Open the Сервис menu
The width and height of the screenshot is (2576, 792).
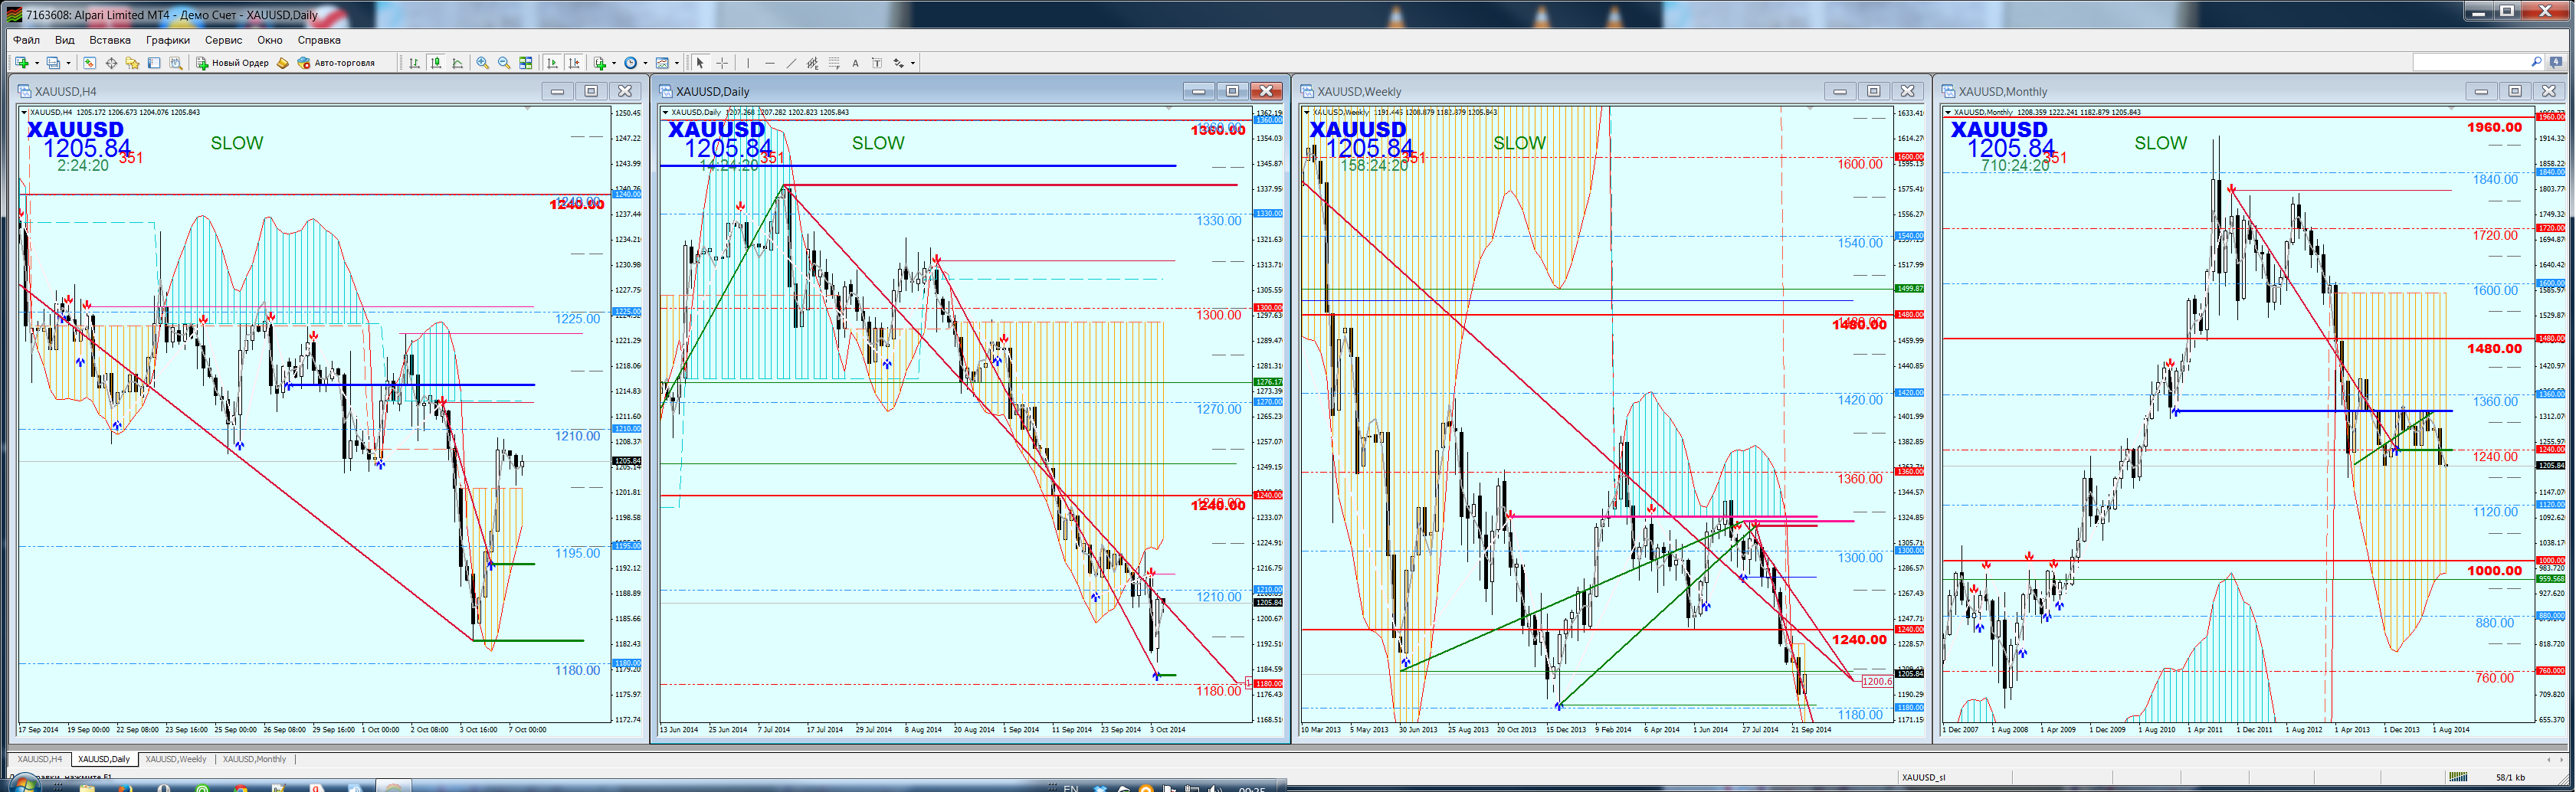point(223,40)
